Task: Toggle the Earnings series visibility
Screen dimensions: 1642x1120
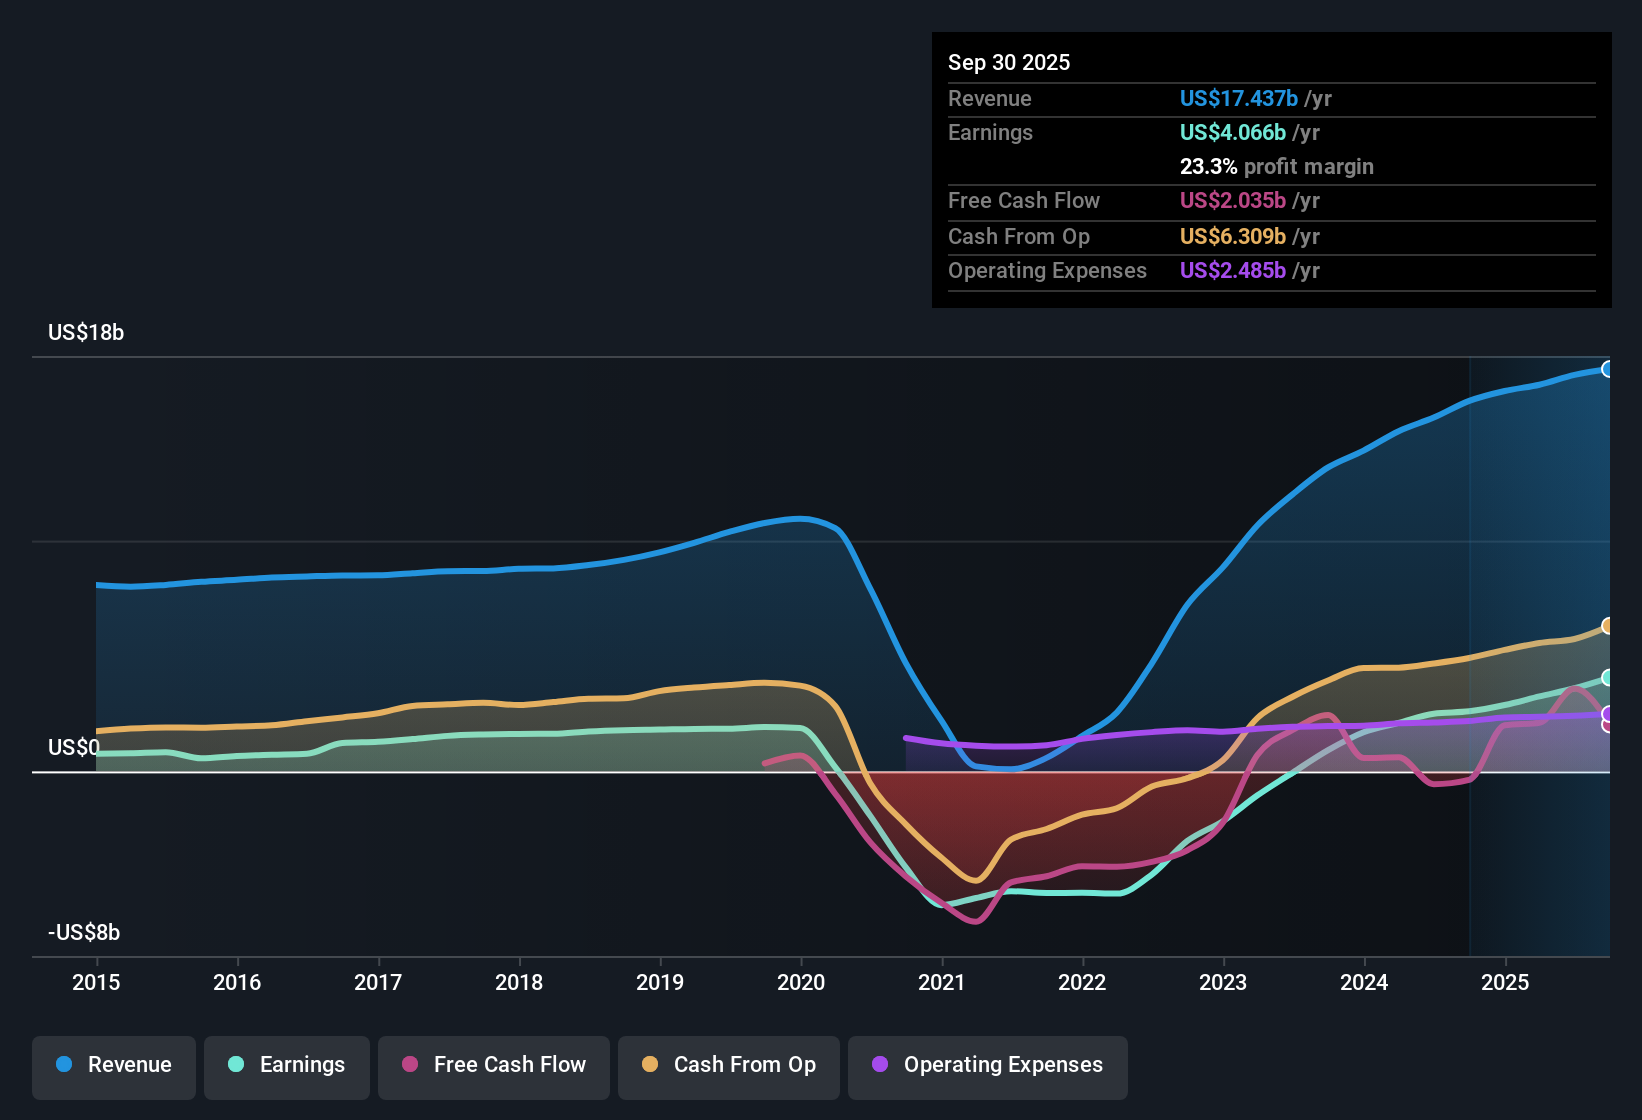Action: [x=287, y=1066]
